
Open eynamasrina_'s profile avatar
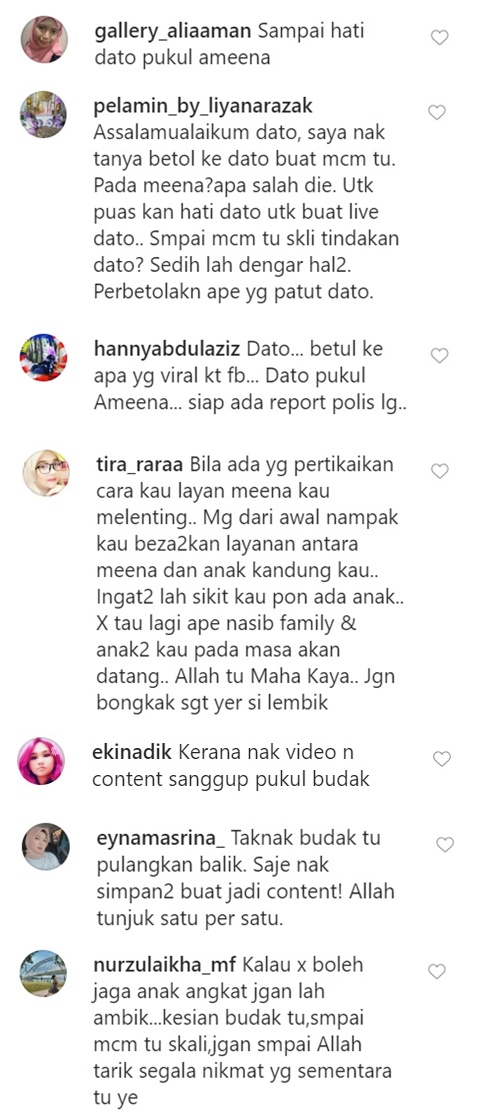(x=46, y=846)
